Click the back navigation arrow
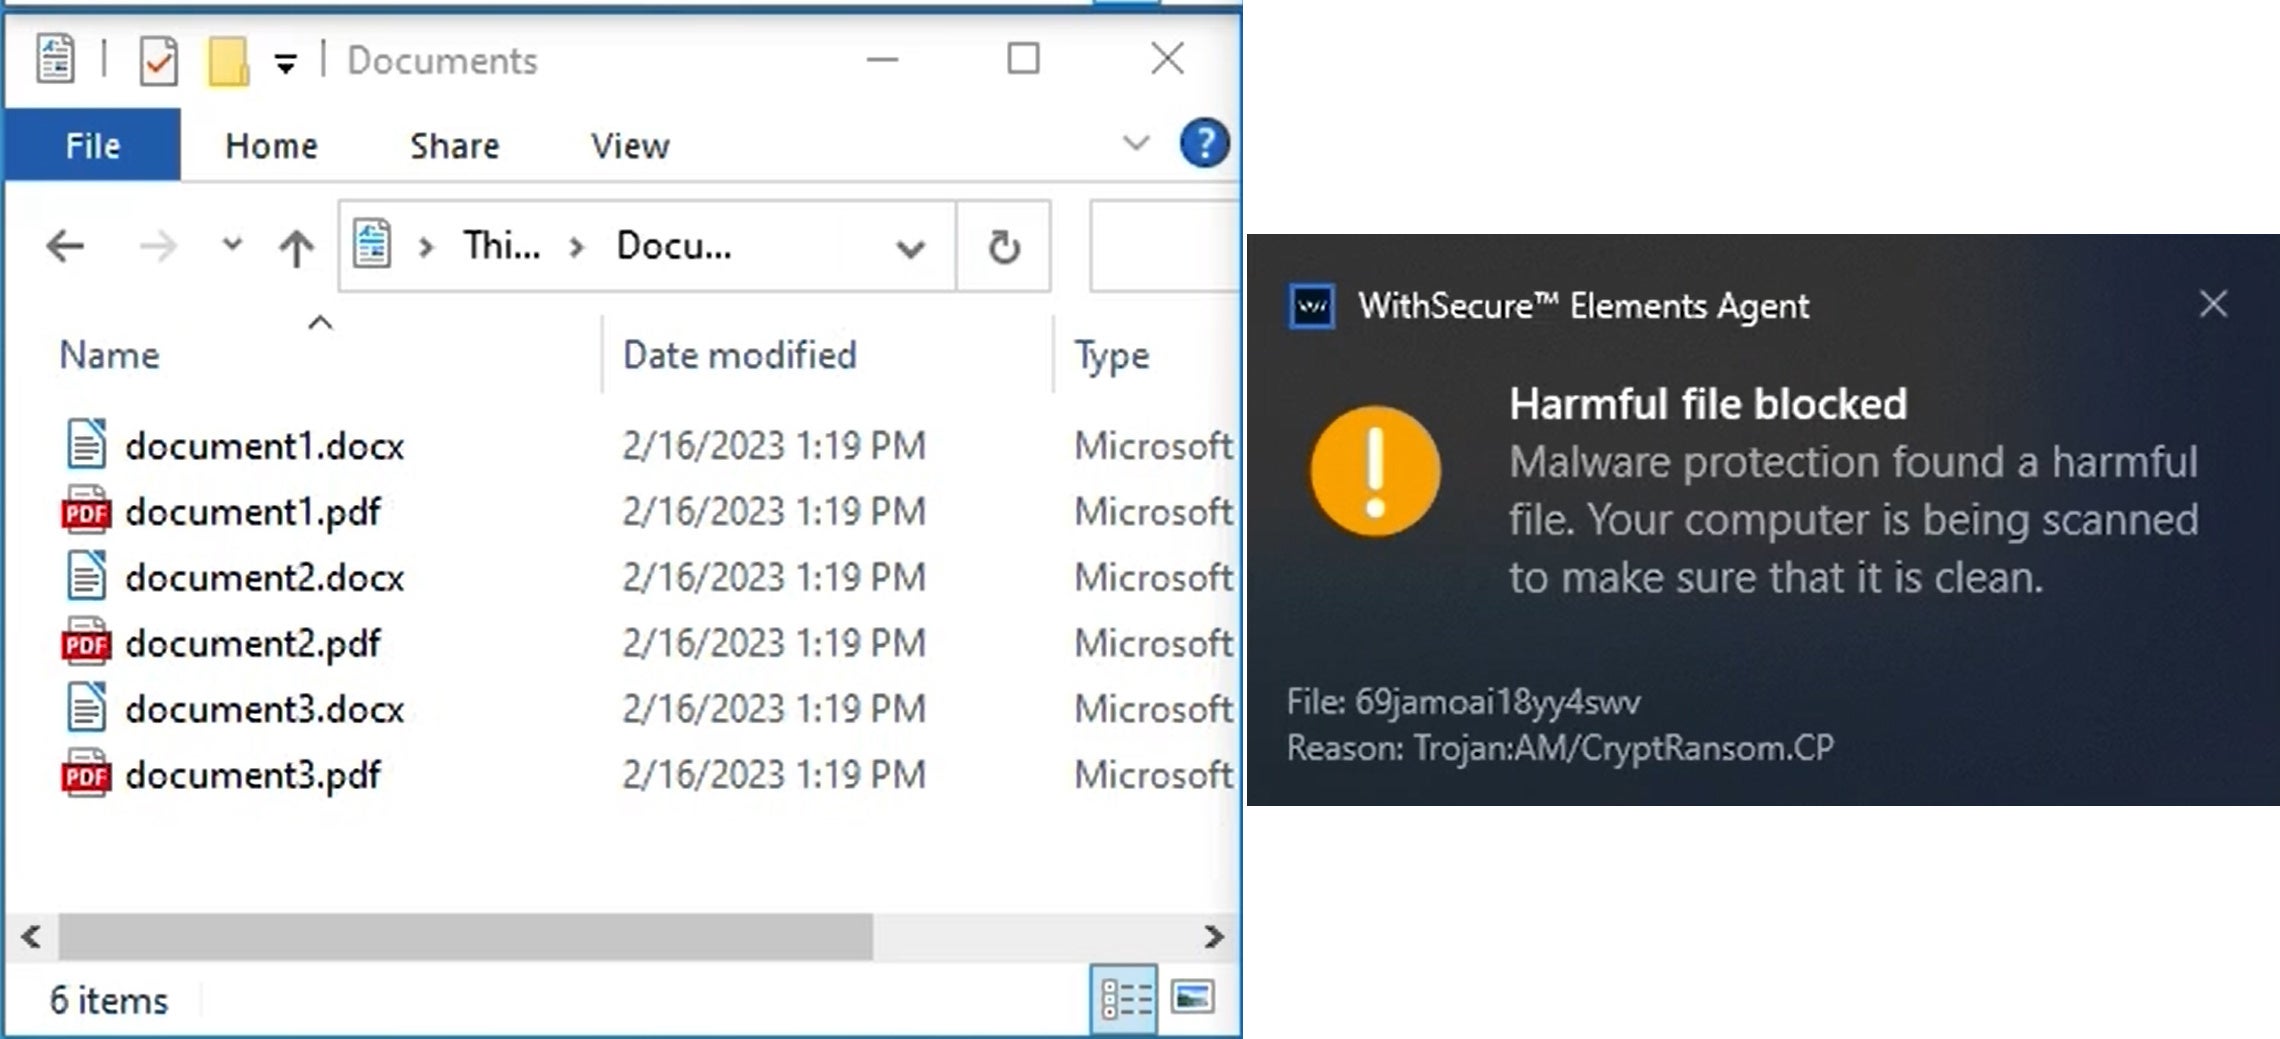This screenshot has width=2280, height=1039. 65,246
